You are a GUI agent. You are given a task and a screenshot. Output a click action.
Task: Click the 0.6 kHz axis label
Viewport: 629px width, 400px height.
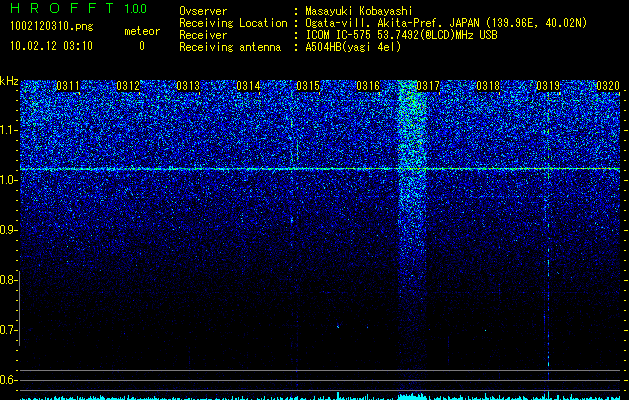click(x=8, y=380)
